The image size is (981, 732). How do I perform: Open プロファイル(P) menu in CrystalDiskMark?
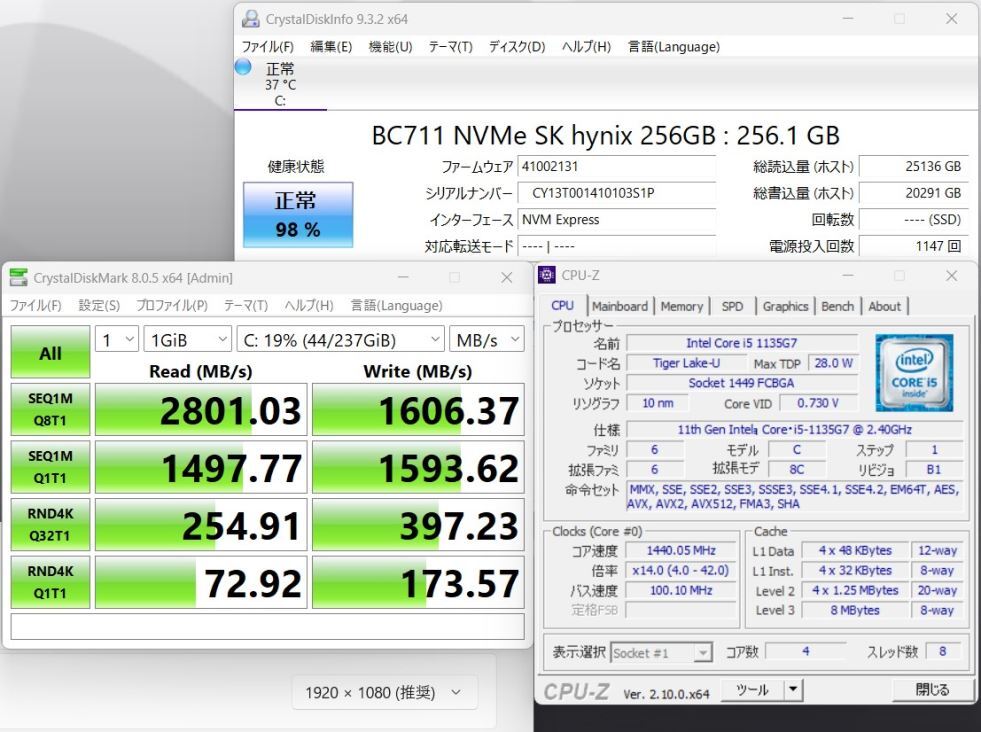[171, 305]
